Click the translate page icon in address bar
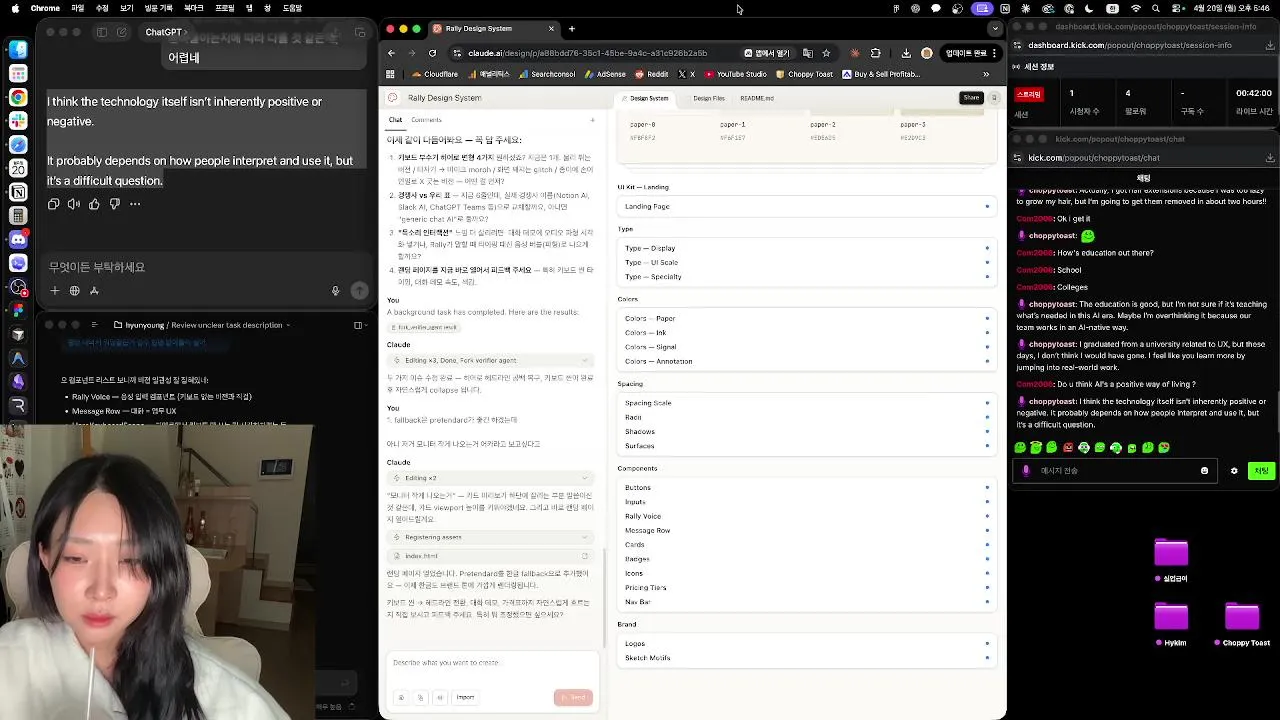Viewport: 1280px width, 720px height. click(x=807, y=53)
